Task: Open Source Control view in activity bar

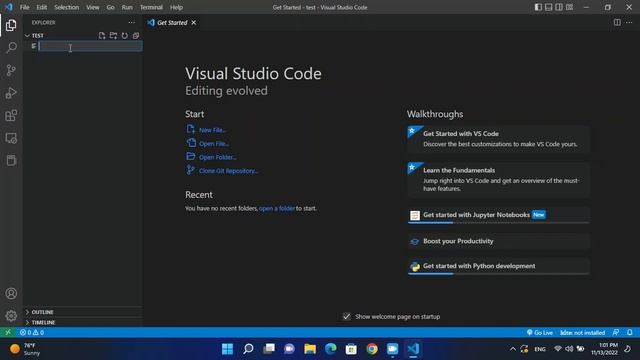Action: (11, 70)
